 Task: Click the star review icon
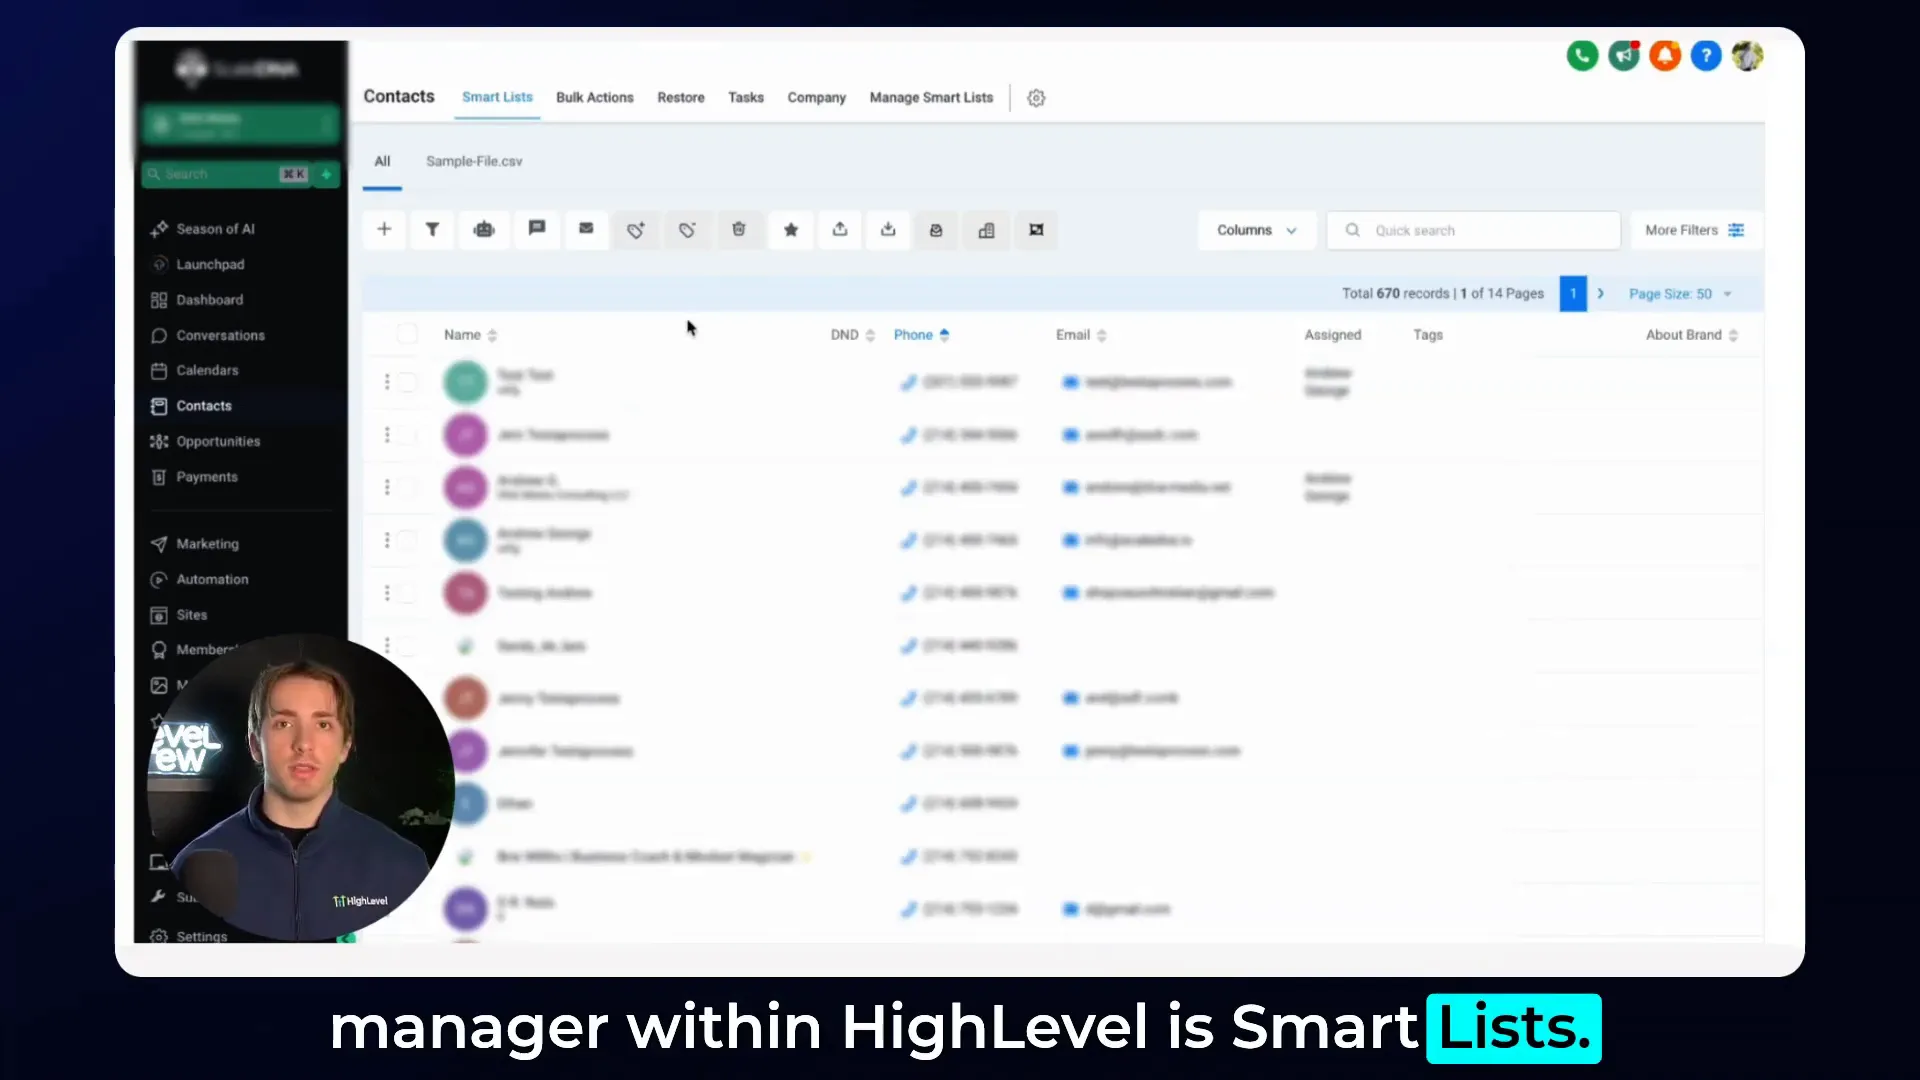(x=791, y=230)
